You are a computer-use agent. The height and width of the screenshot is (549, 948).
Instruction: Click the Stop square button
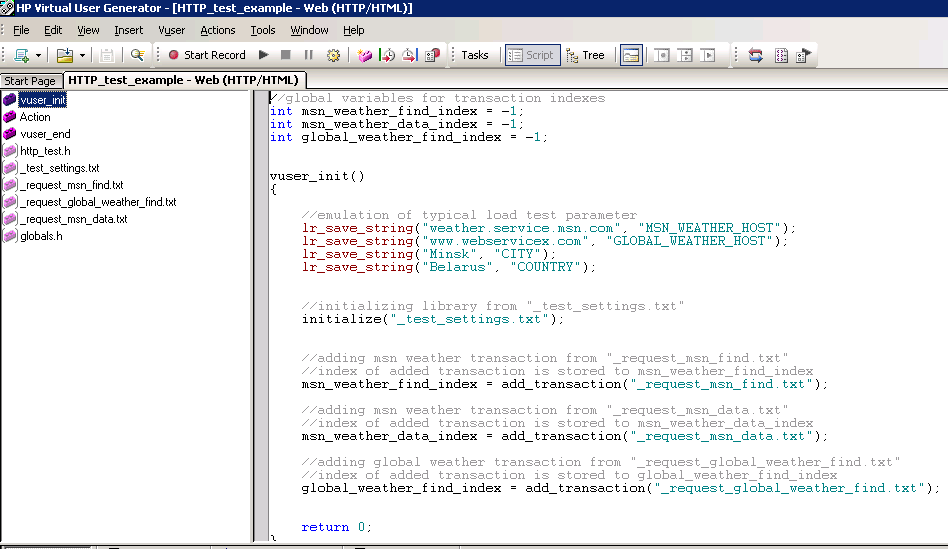[286, 55]
